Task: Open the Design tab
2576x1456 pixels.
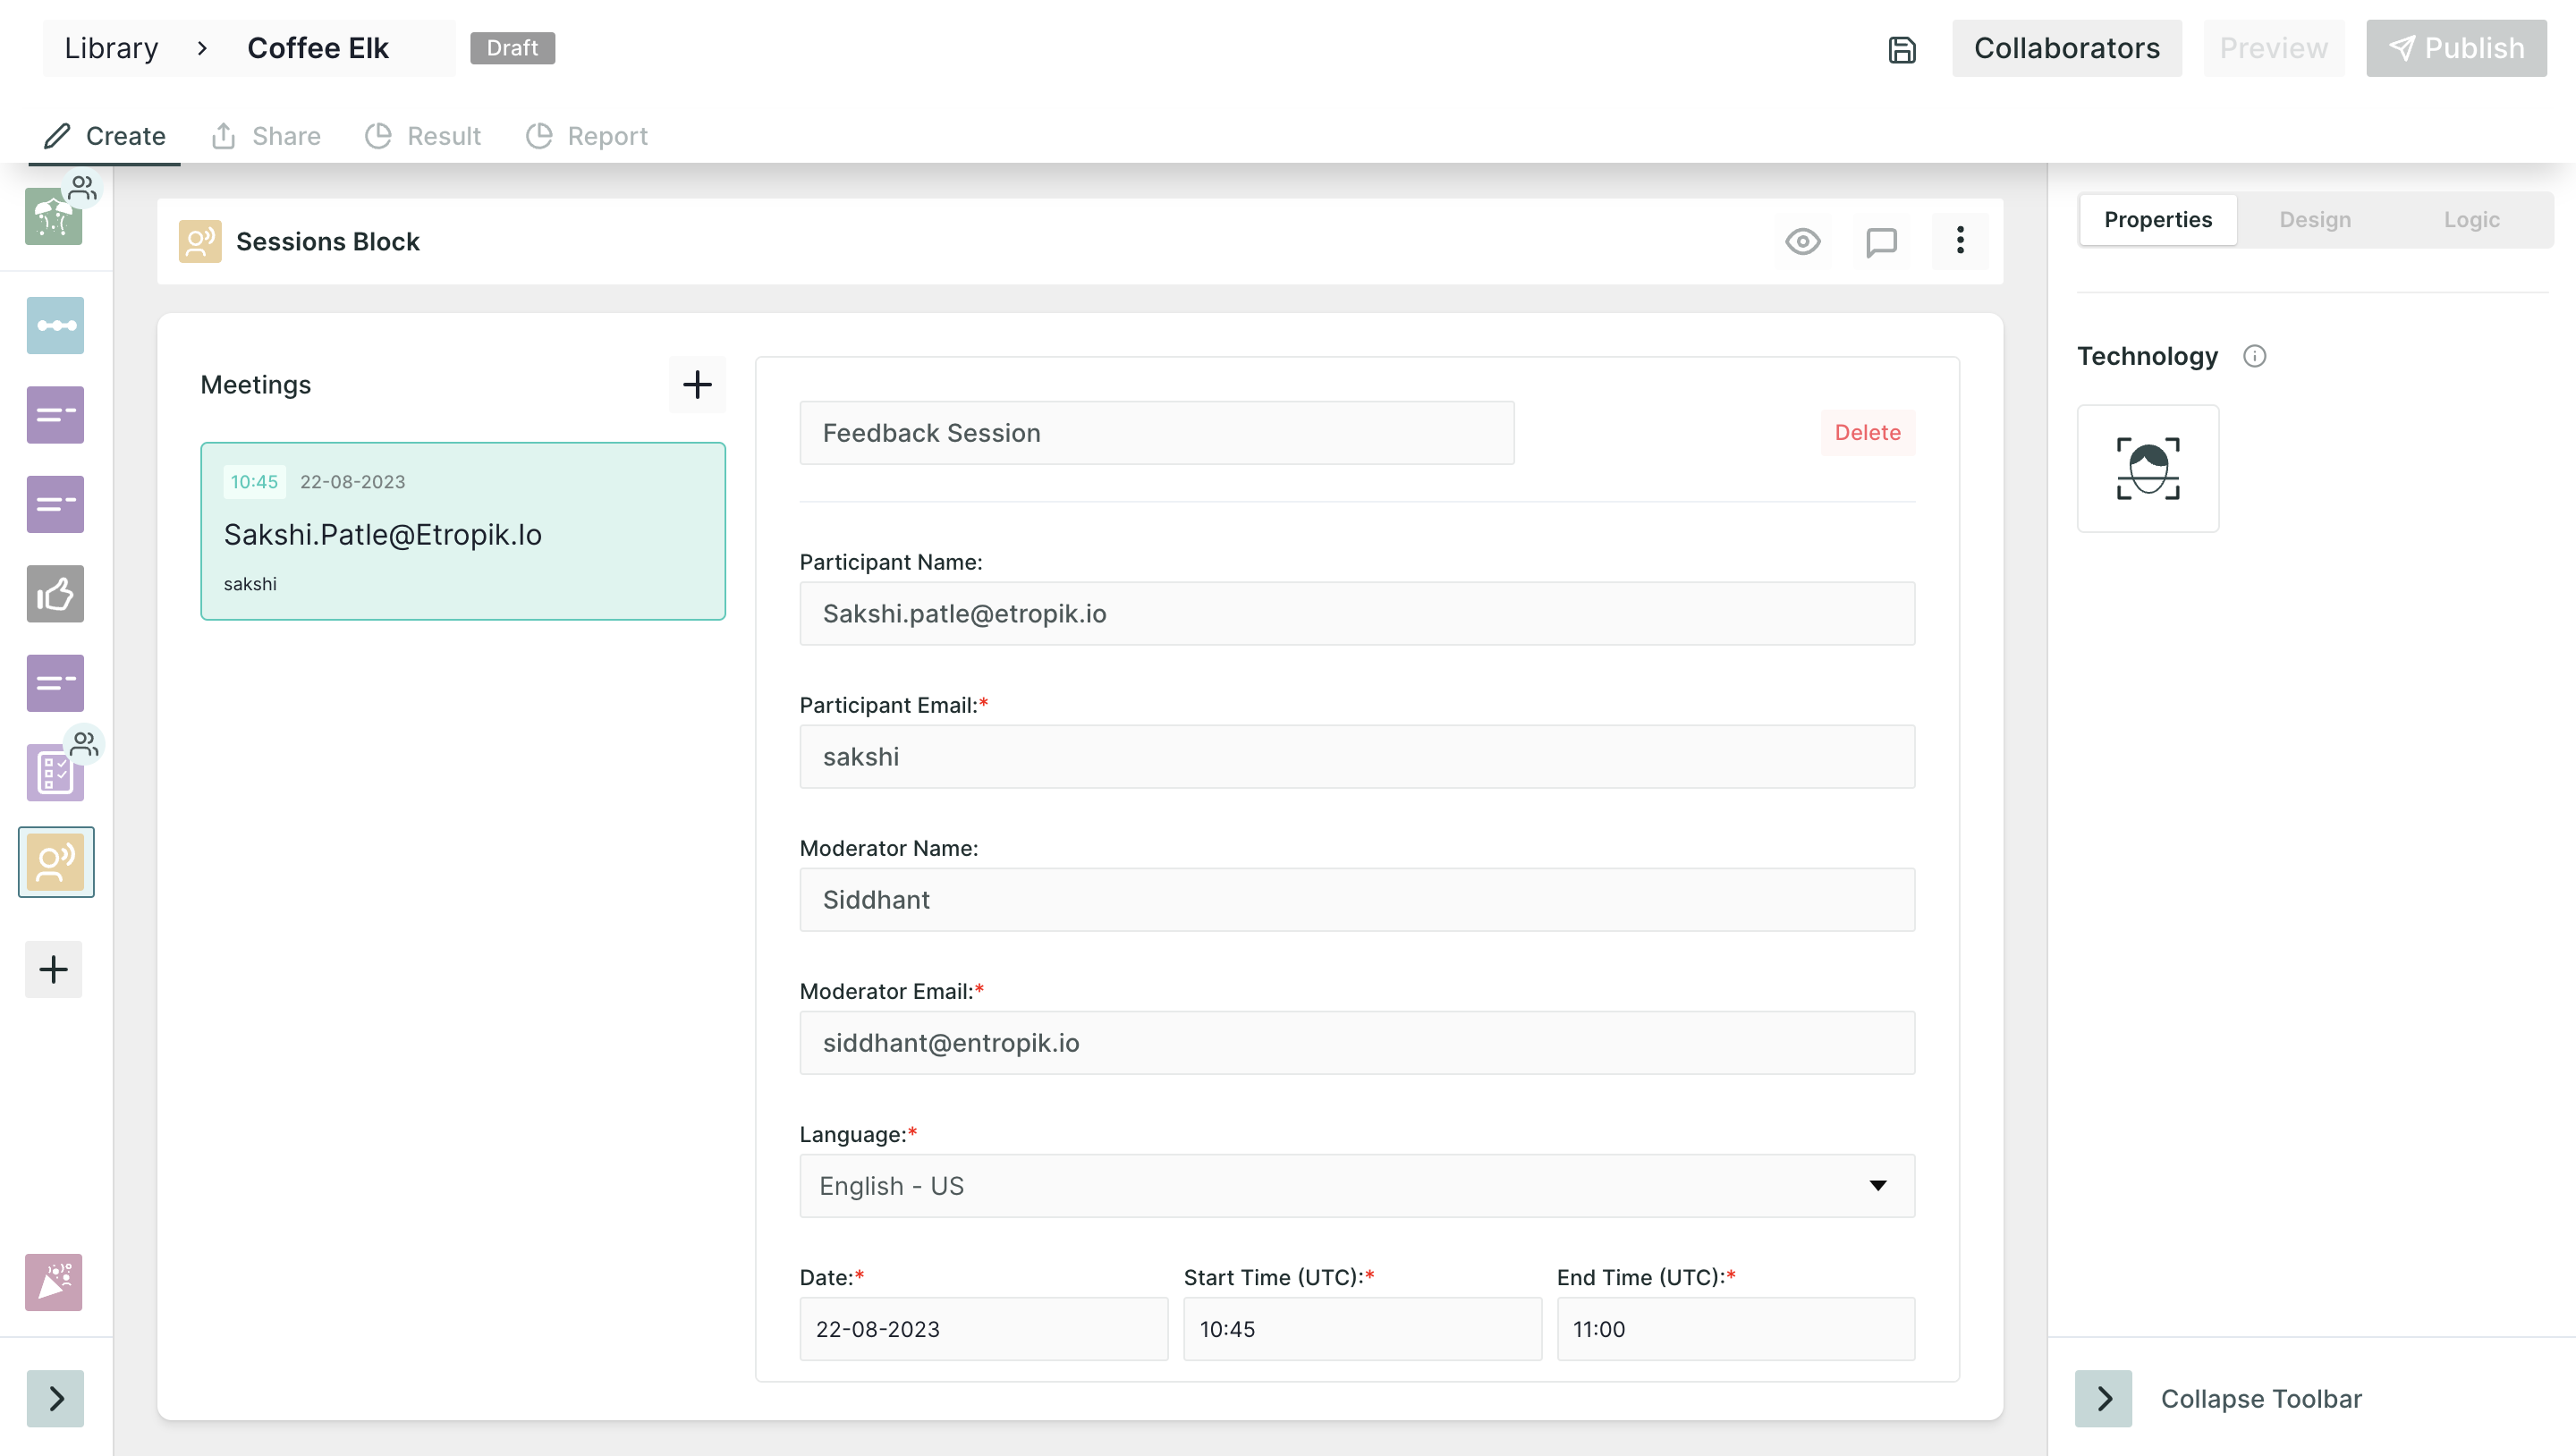Action: point(2315,220)
